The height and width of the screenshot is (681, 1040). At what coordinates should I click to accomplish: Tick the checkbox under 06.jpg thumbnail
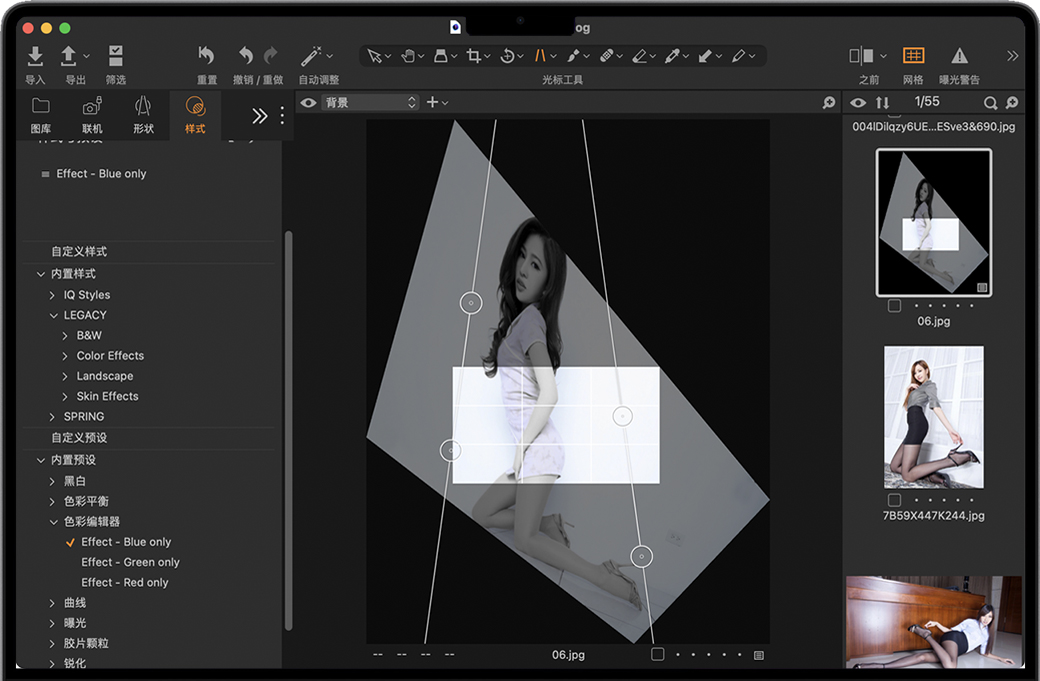(894, 306)
